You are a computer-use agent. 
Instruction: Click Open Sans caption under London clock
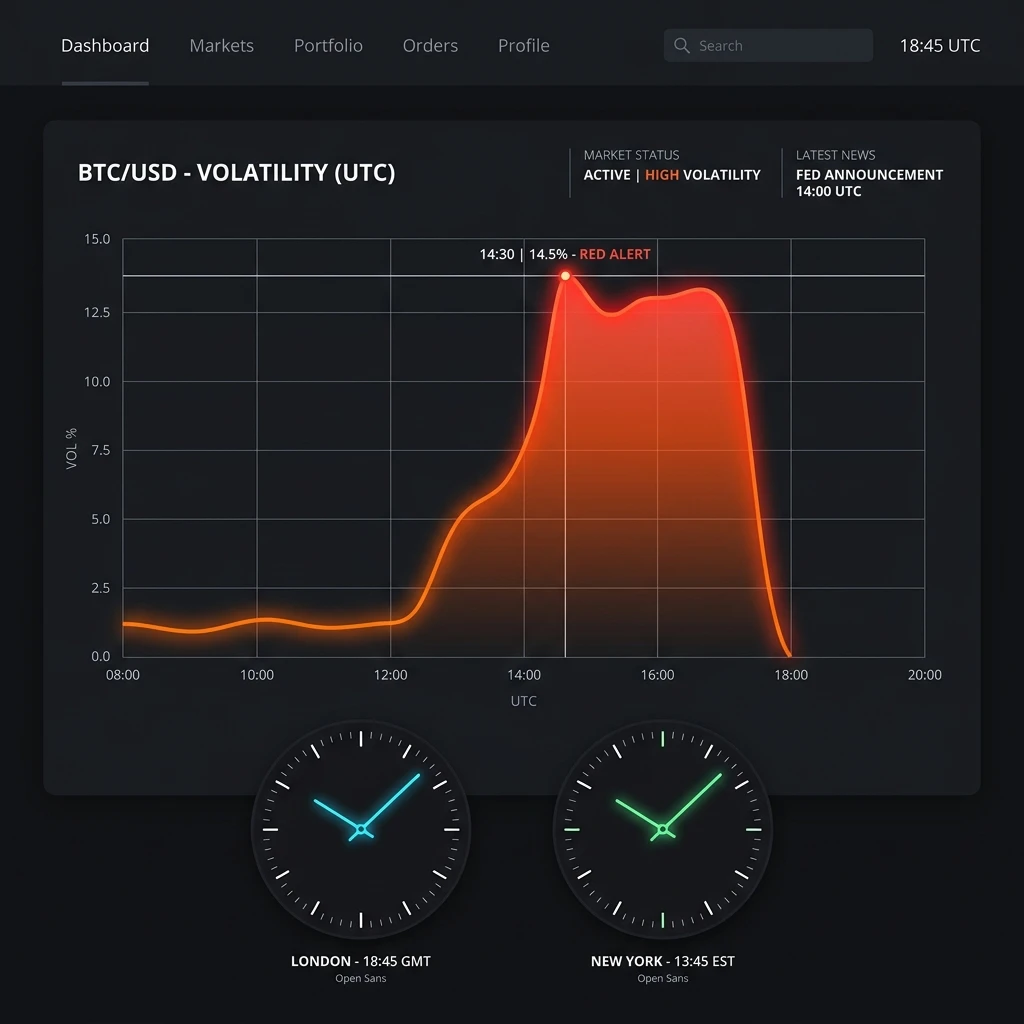(360, 978)
